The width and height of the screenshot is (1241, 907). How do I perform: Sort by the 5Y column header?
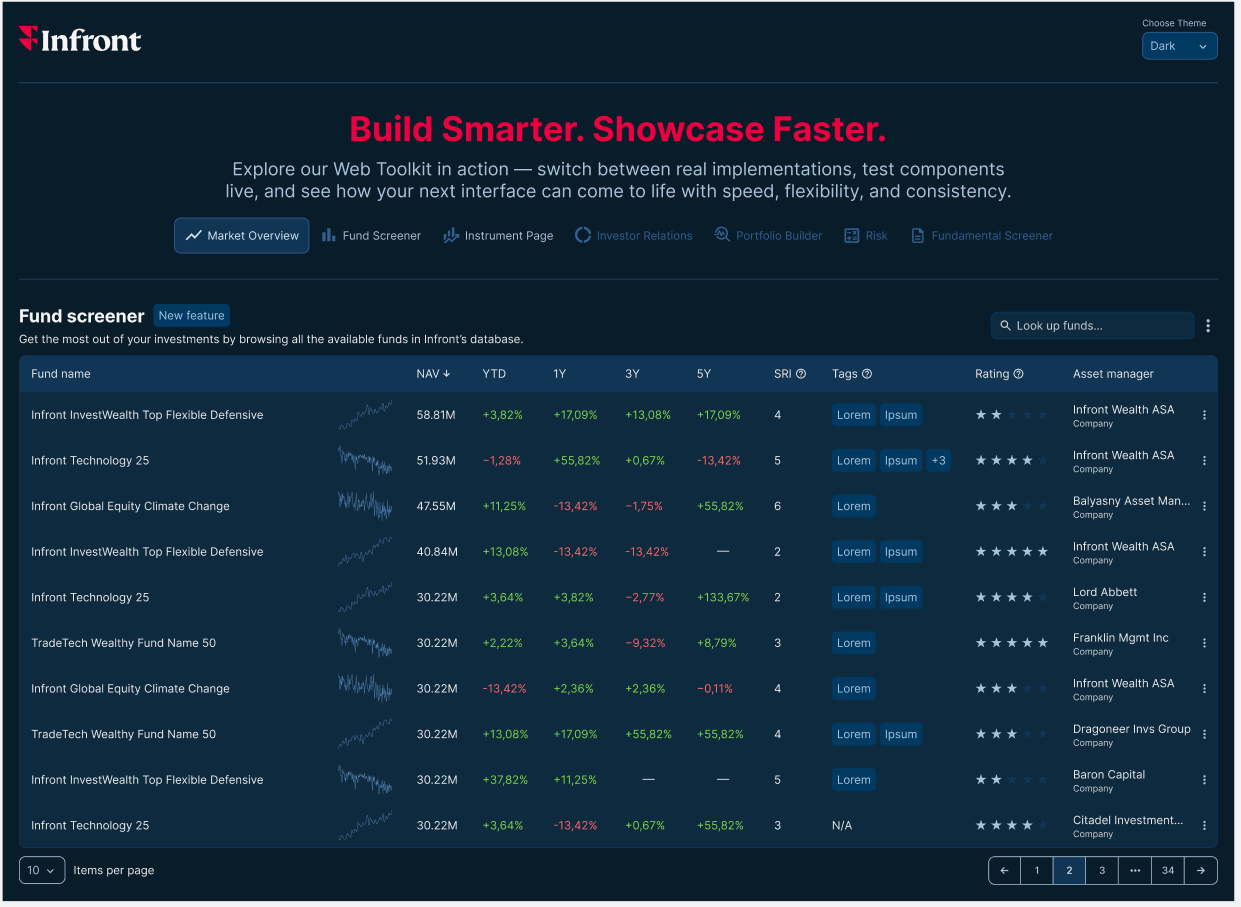click(x=704, y=374)
